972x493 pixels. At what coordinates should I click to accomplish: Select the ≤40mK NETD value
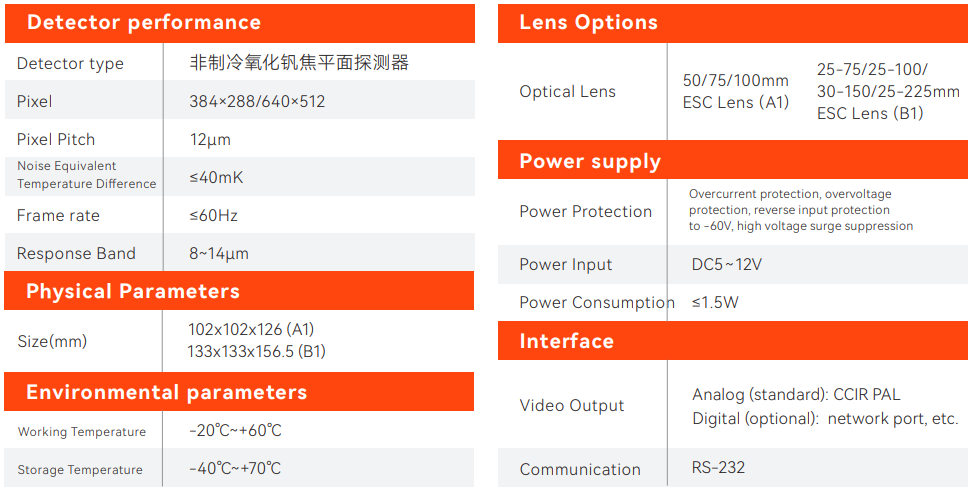pyautogui.click(x=216, y=178)
